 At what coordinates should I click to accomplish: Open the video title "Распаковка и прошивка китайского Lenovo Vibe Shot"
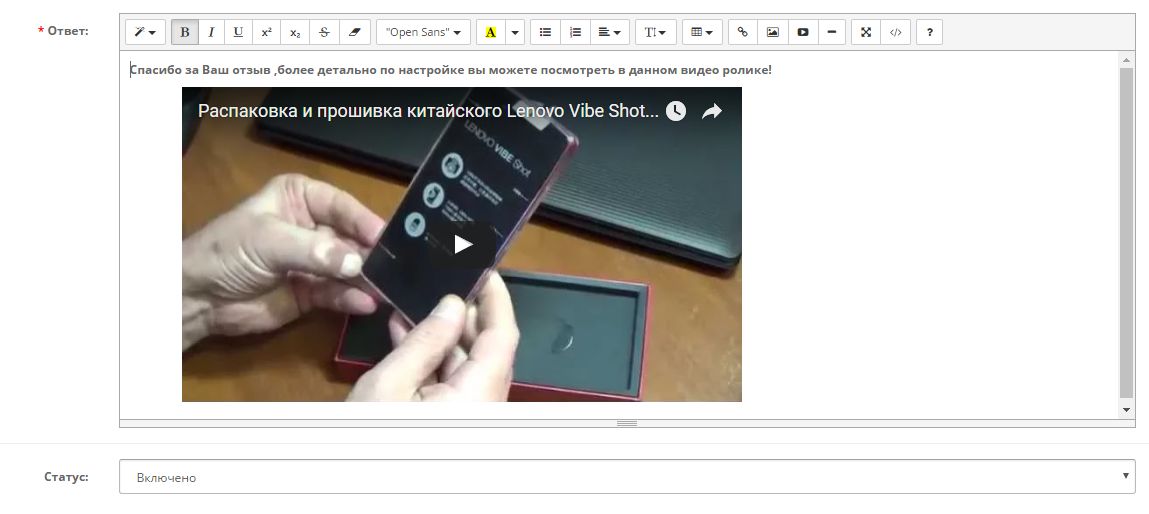click(x=428, y=111)
